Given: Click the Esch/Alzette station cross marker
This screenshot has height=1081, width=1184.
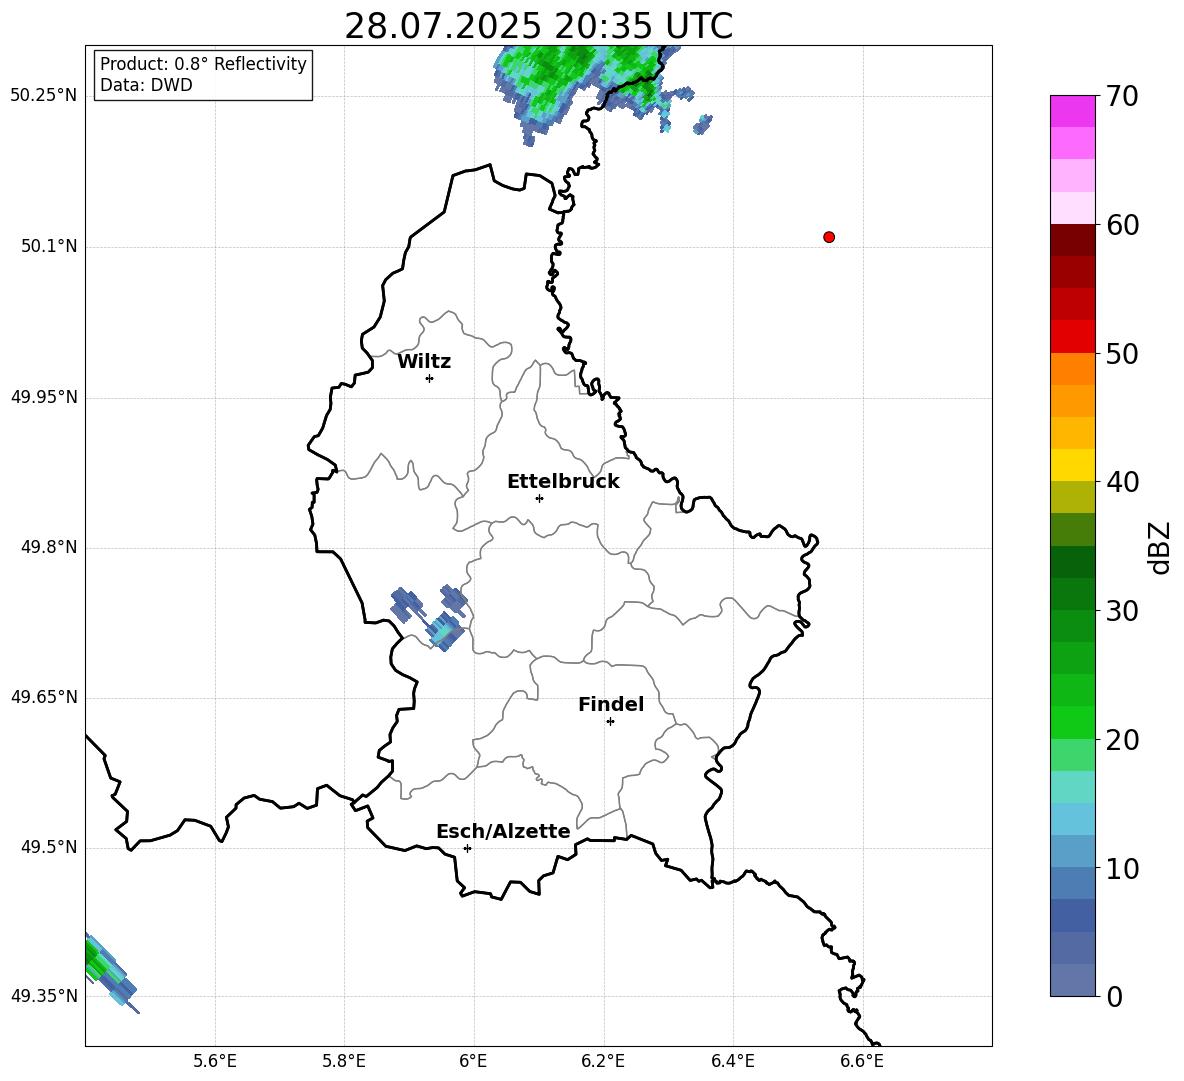Looking at the screenshot, I should tap(467, 848).
